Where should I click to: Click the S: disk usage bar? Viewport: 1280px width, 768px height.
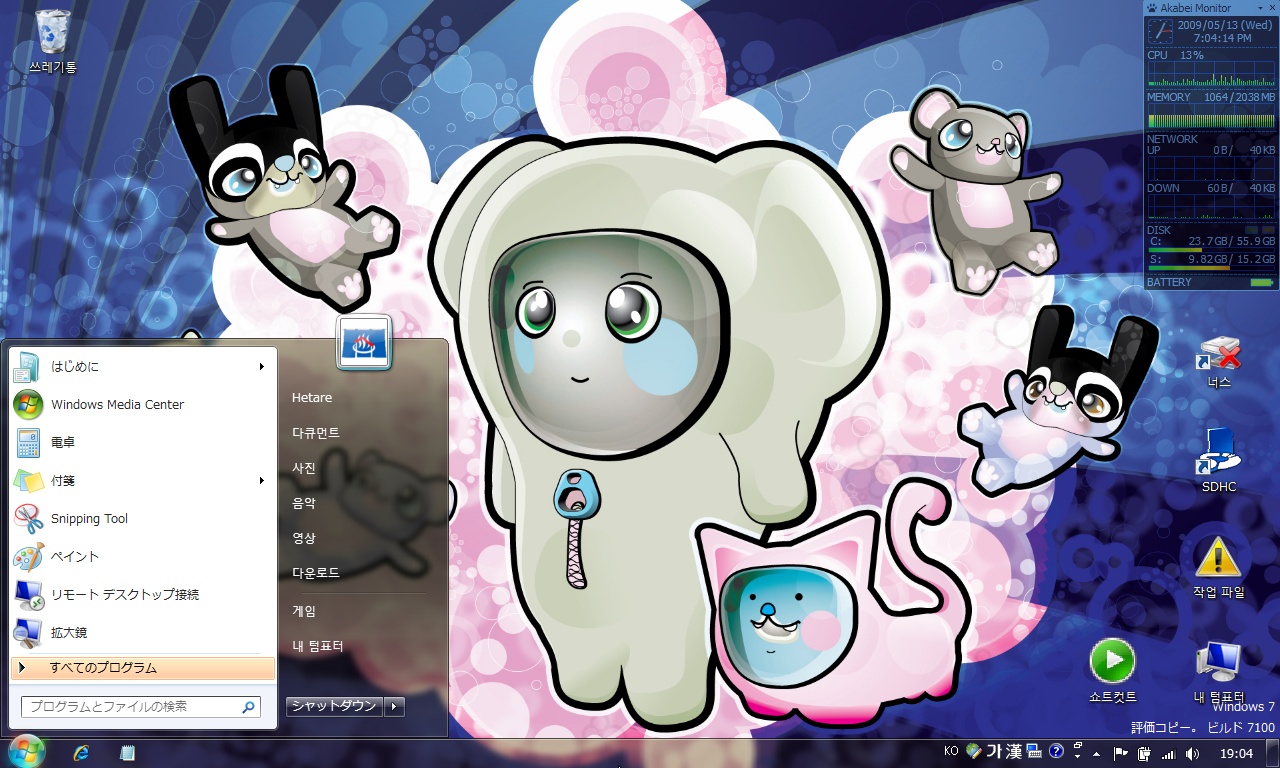click(x=1211, y=268)
